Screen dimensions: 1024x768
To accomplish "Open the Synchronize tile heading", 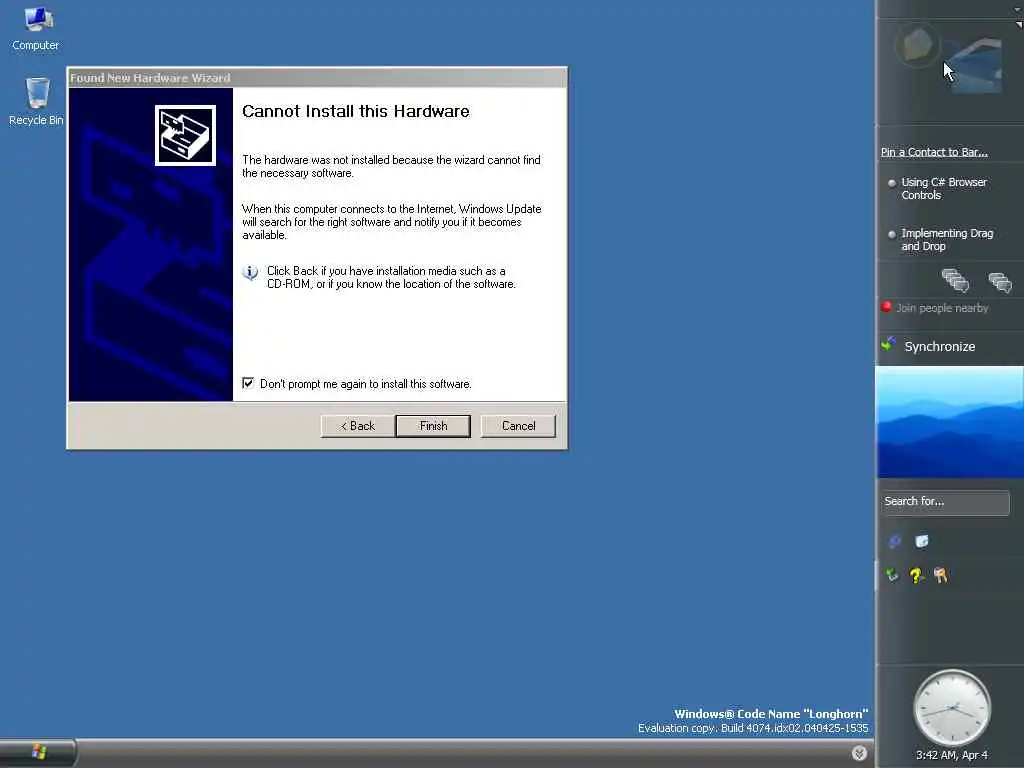I will (940, 347).
